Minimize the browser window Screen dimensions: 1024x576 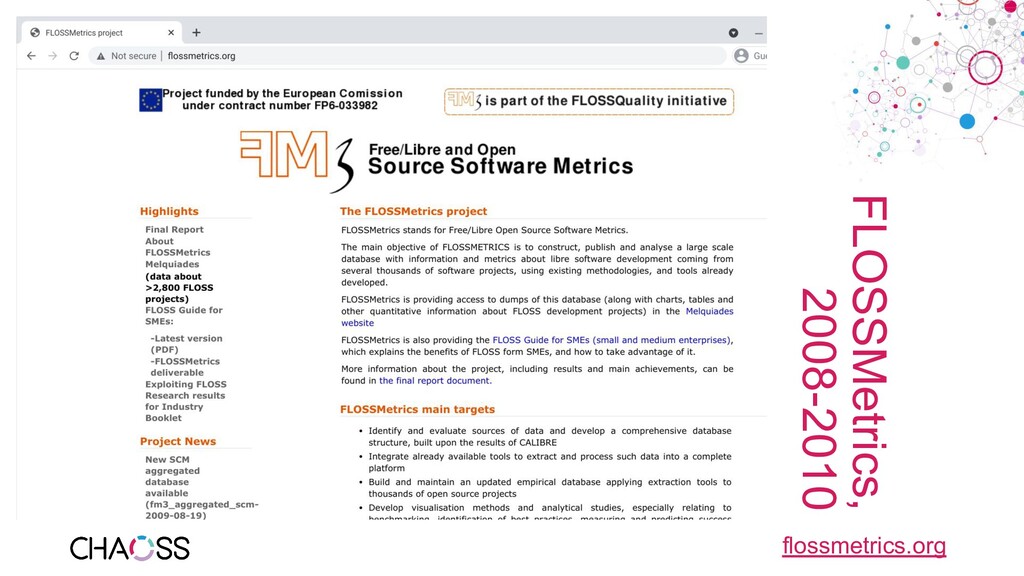[758, 33]
